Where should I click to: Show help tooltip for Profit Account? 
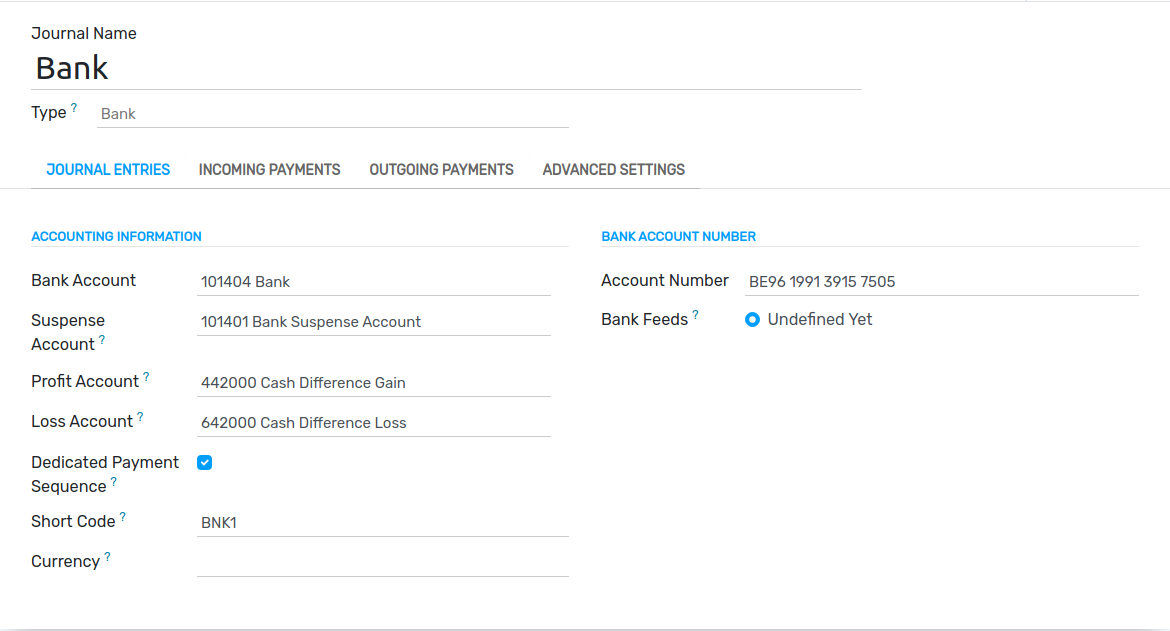coord(146,377)
